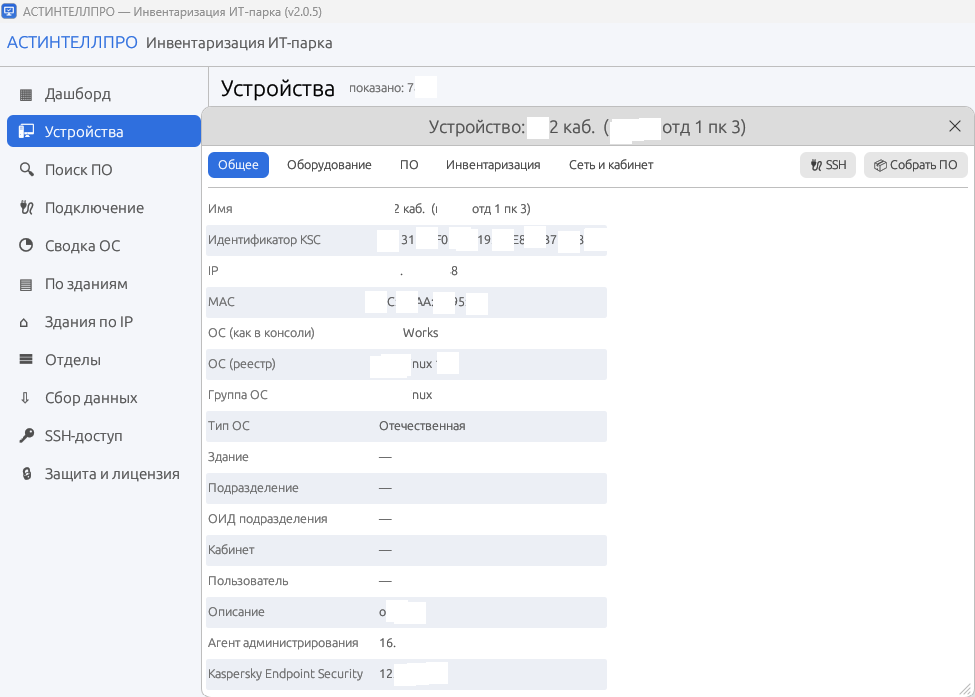Click the Устройства page heading

point(277,88)
